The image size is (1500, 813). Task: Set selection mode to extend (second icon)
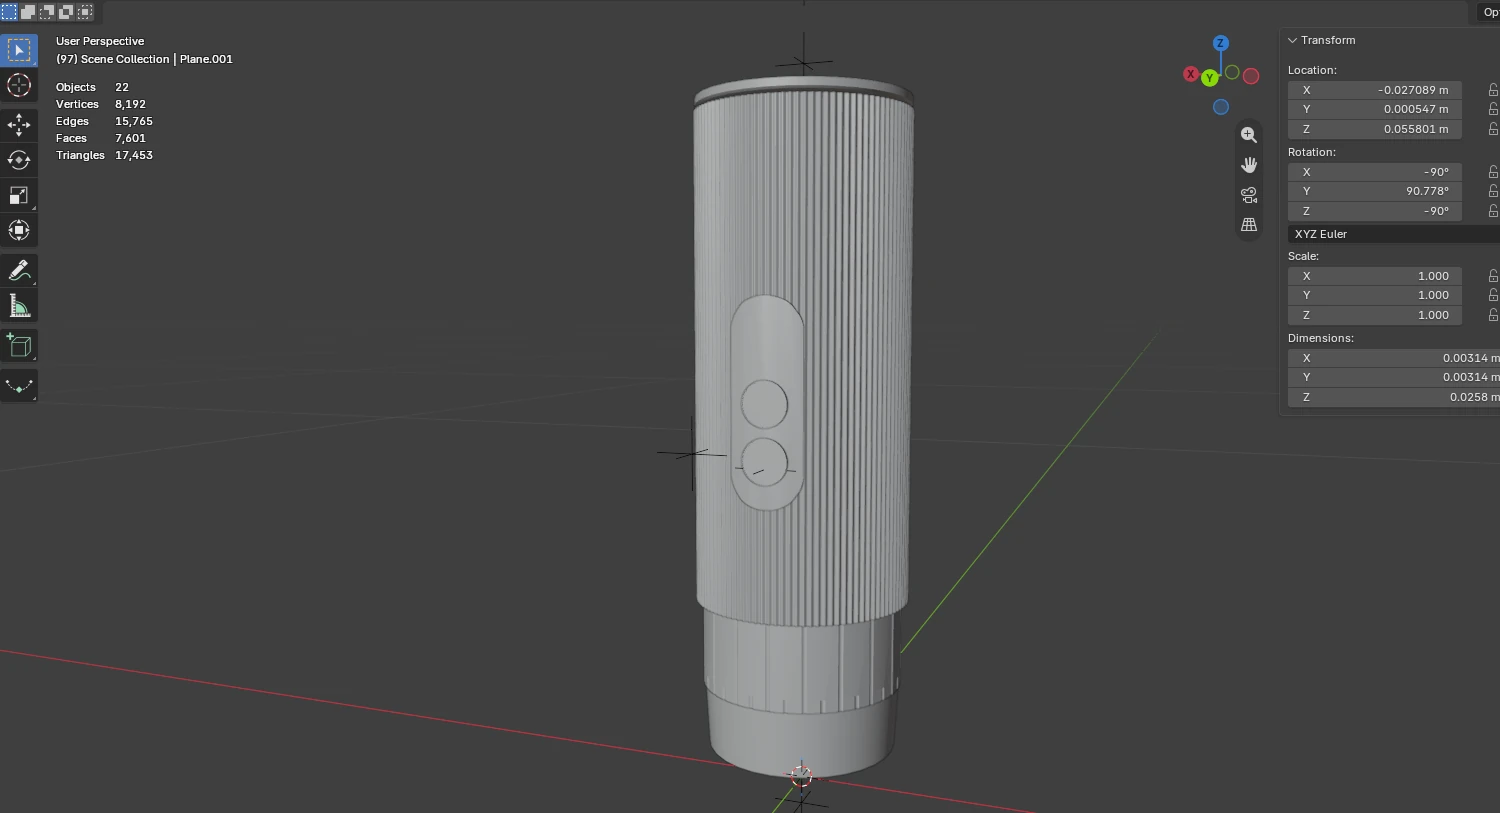click(x=28, y=12)
